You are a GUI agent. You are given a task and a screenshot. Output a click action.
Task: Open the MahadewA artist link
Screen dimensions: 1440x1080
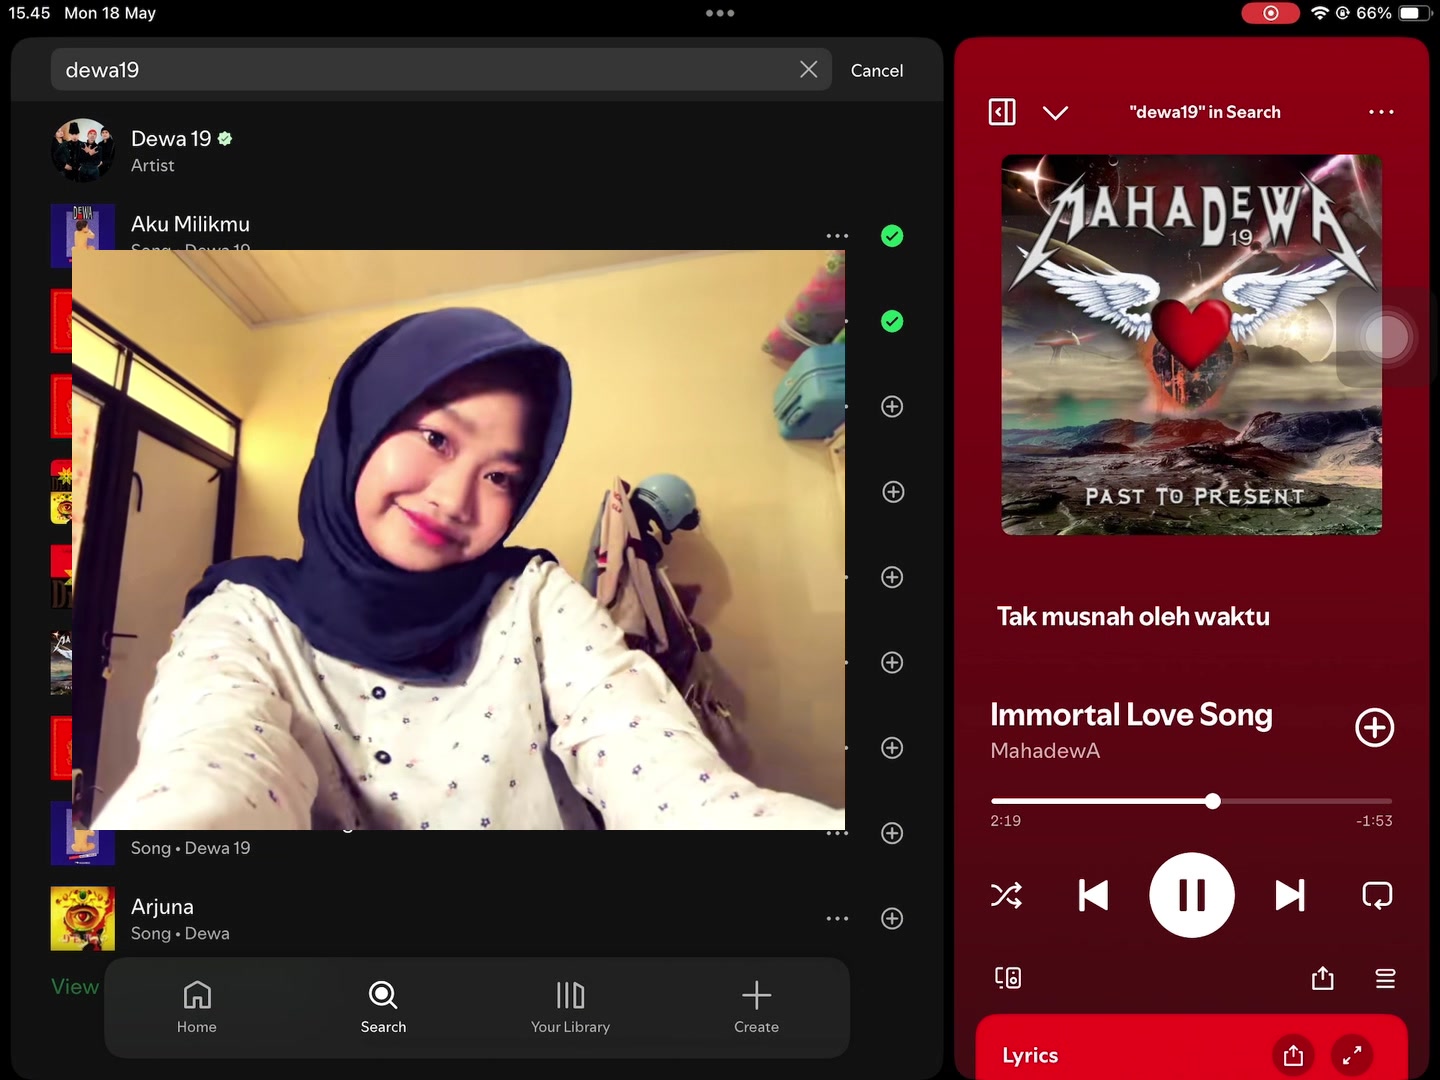pyautogui.click(x=1045, y=751)
